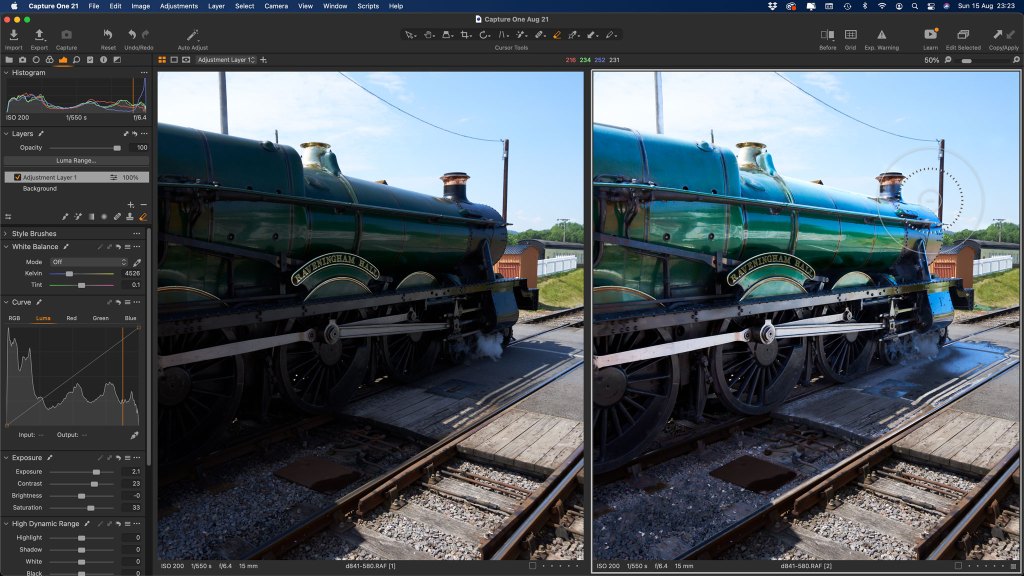Select the Background layer row

(76, 189)
